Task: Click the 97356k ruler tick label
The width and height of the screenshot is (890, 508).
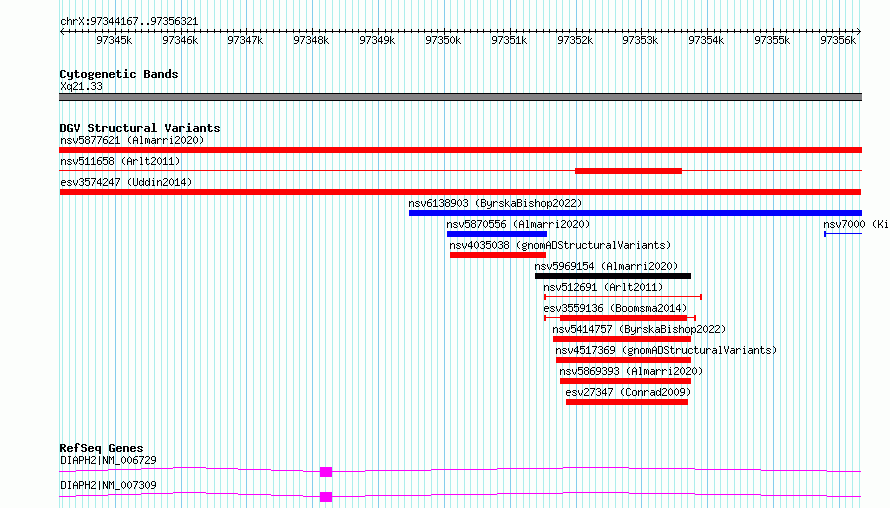Action: click(x=838, y=40)
